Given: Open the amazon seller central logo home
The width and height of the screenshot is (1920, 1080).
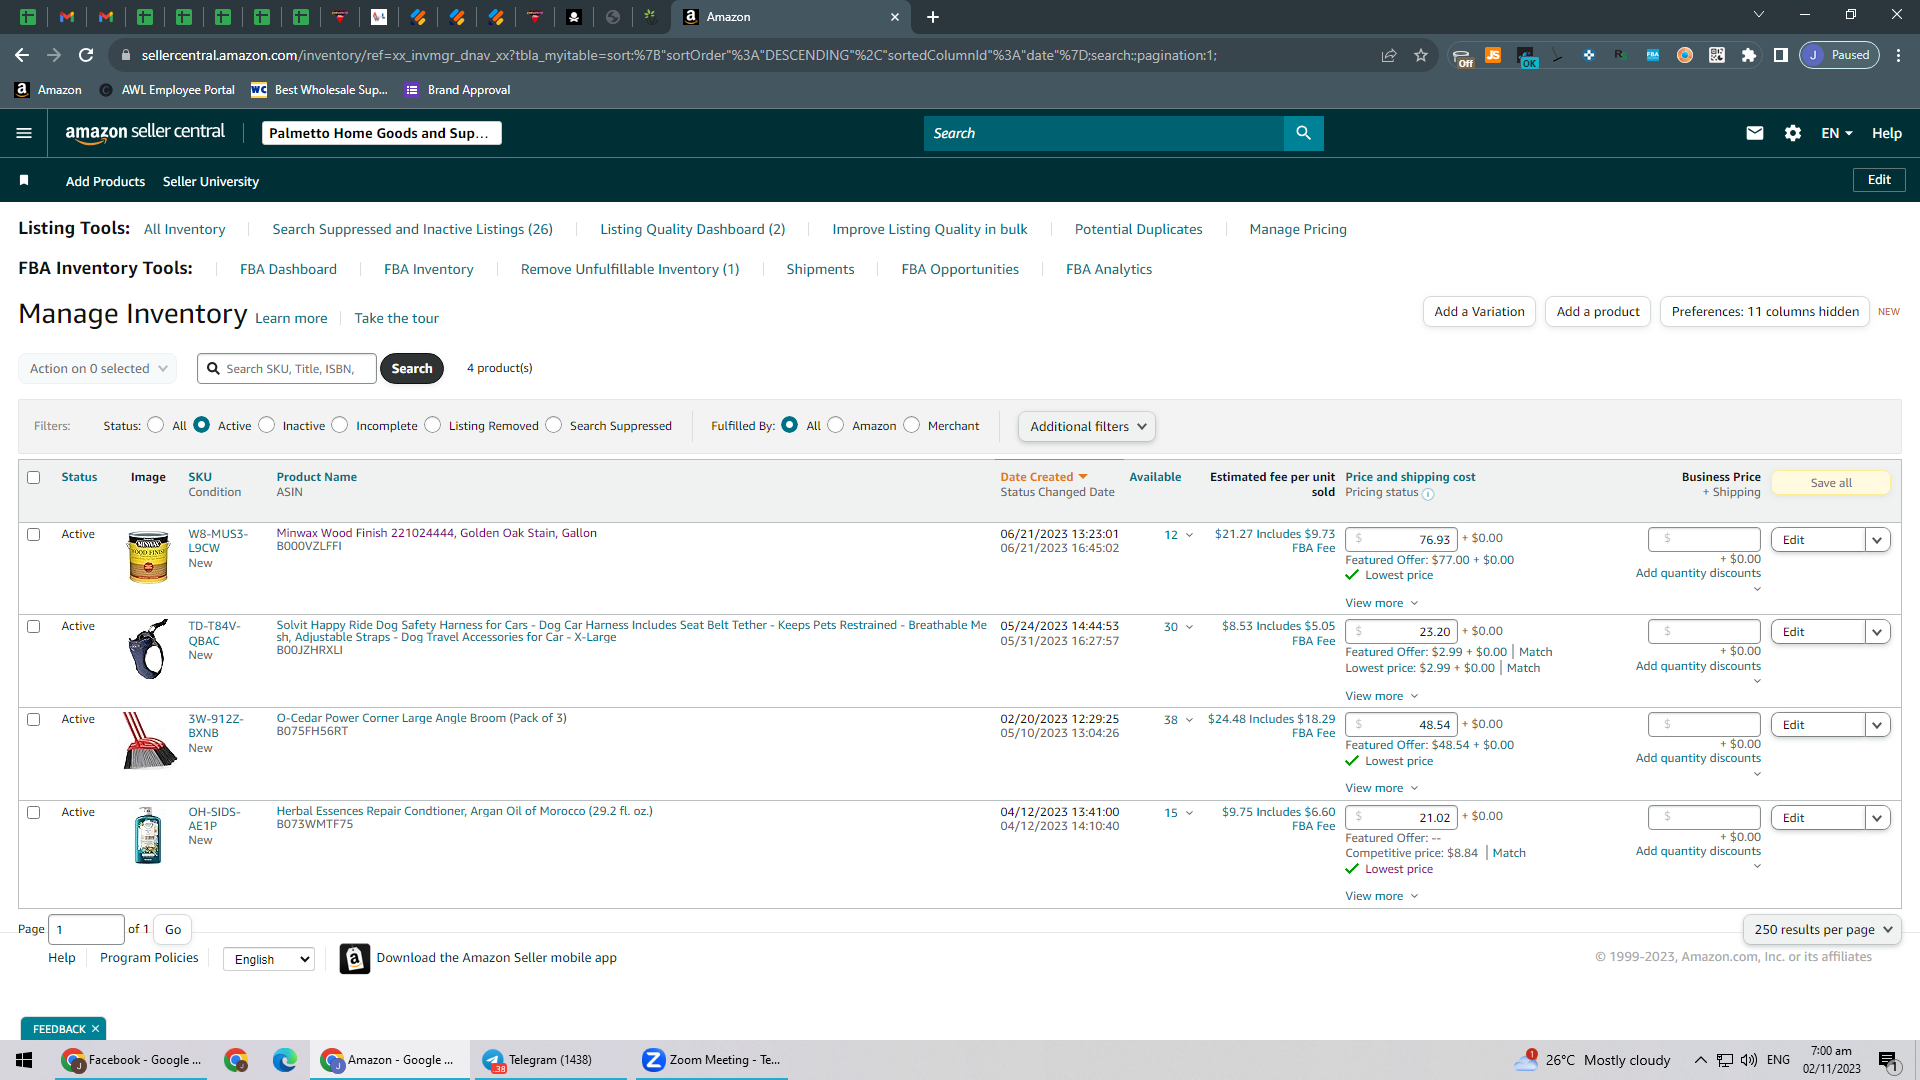Looking at the screenshot, I should point(145,133).
